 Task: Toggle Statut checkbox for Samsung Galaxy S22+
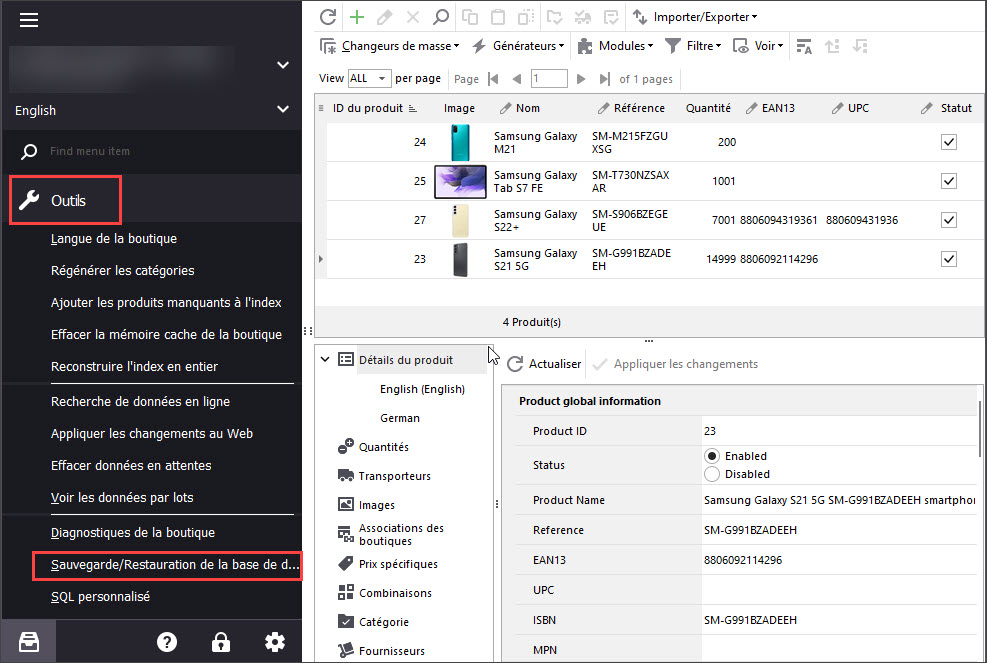(x=949, y=220)
